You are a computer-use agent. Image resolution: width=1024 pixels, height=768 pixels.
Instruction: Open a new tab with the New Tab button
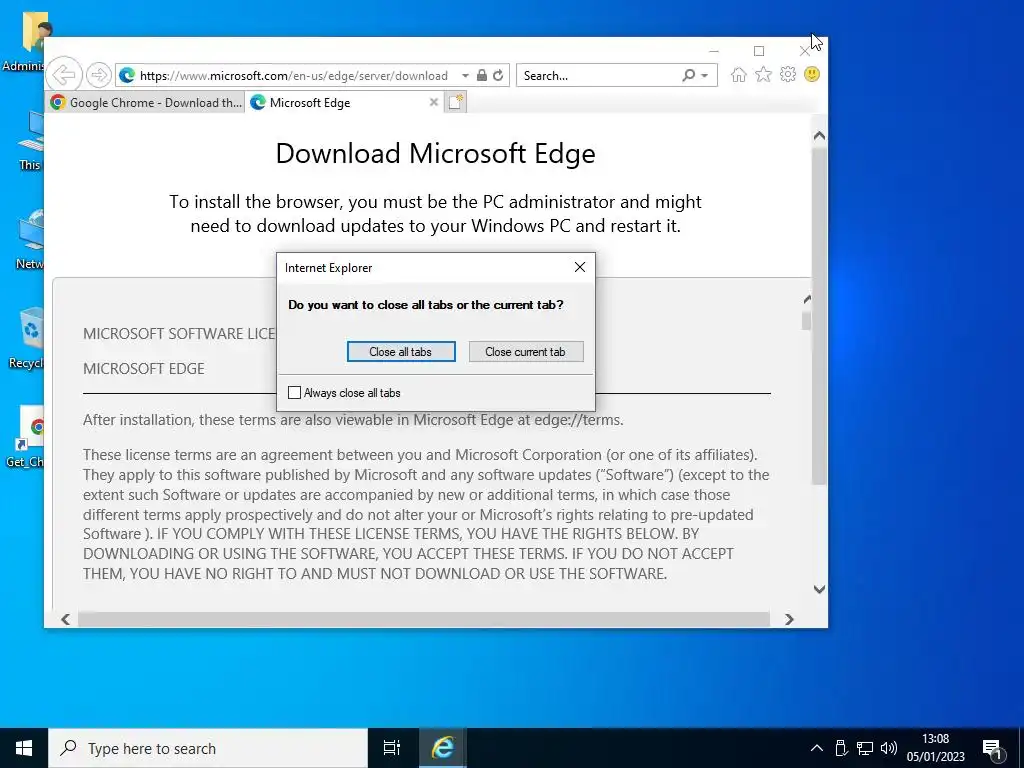click(455, 102)
